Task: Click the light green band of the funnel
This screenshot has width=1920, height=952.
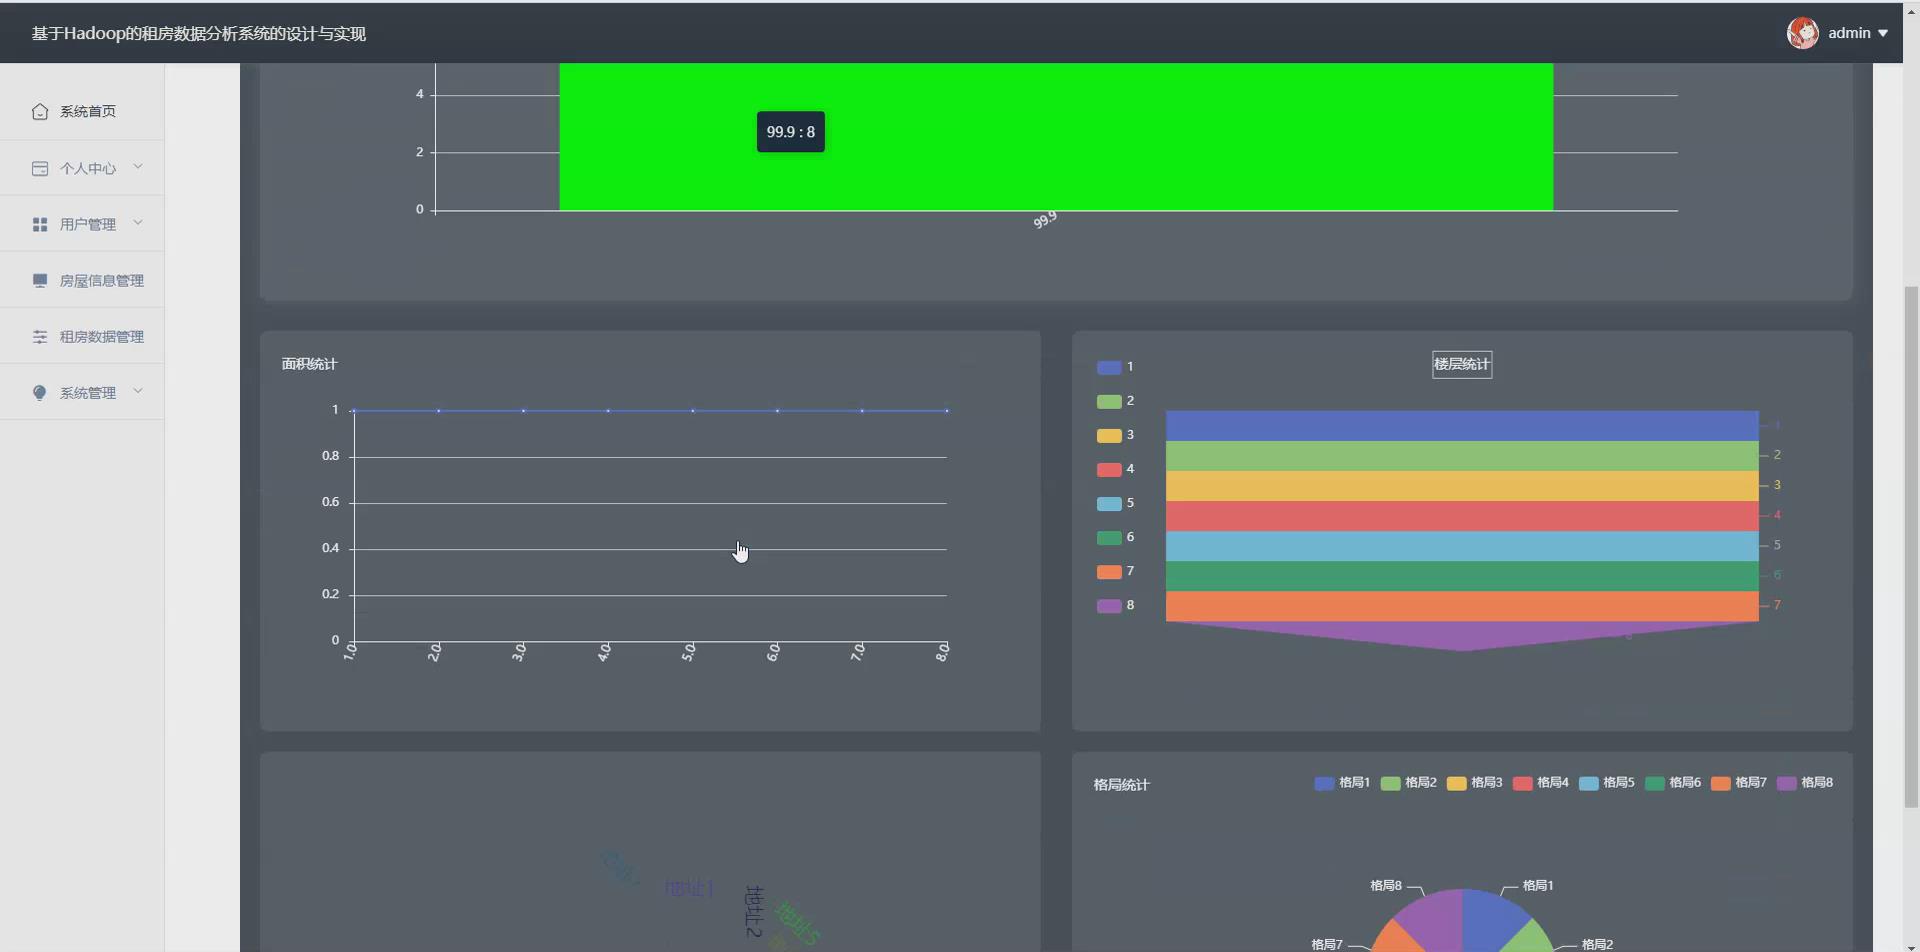Action: [1462, 456]
